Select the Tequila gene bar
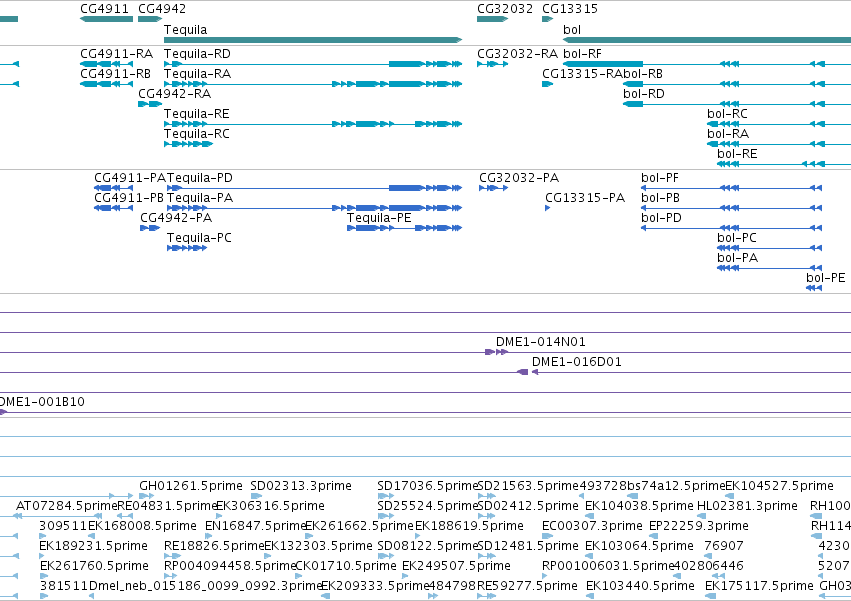Image resolution: width=851 pixels, height=601 pixels. point(313,40)
